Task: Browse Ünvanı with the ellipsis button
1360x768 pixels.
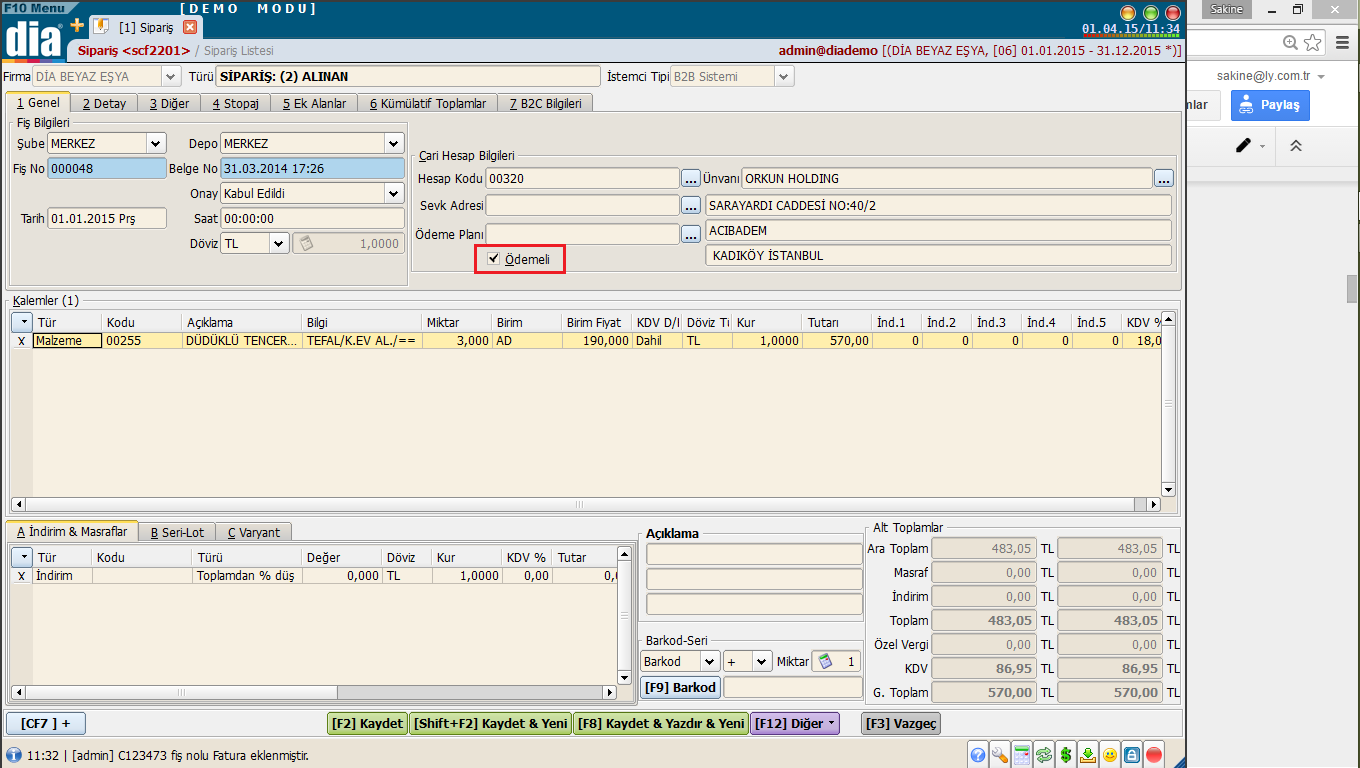Action: pyautogui.click(x=1163, y=178)
